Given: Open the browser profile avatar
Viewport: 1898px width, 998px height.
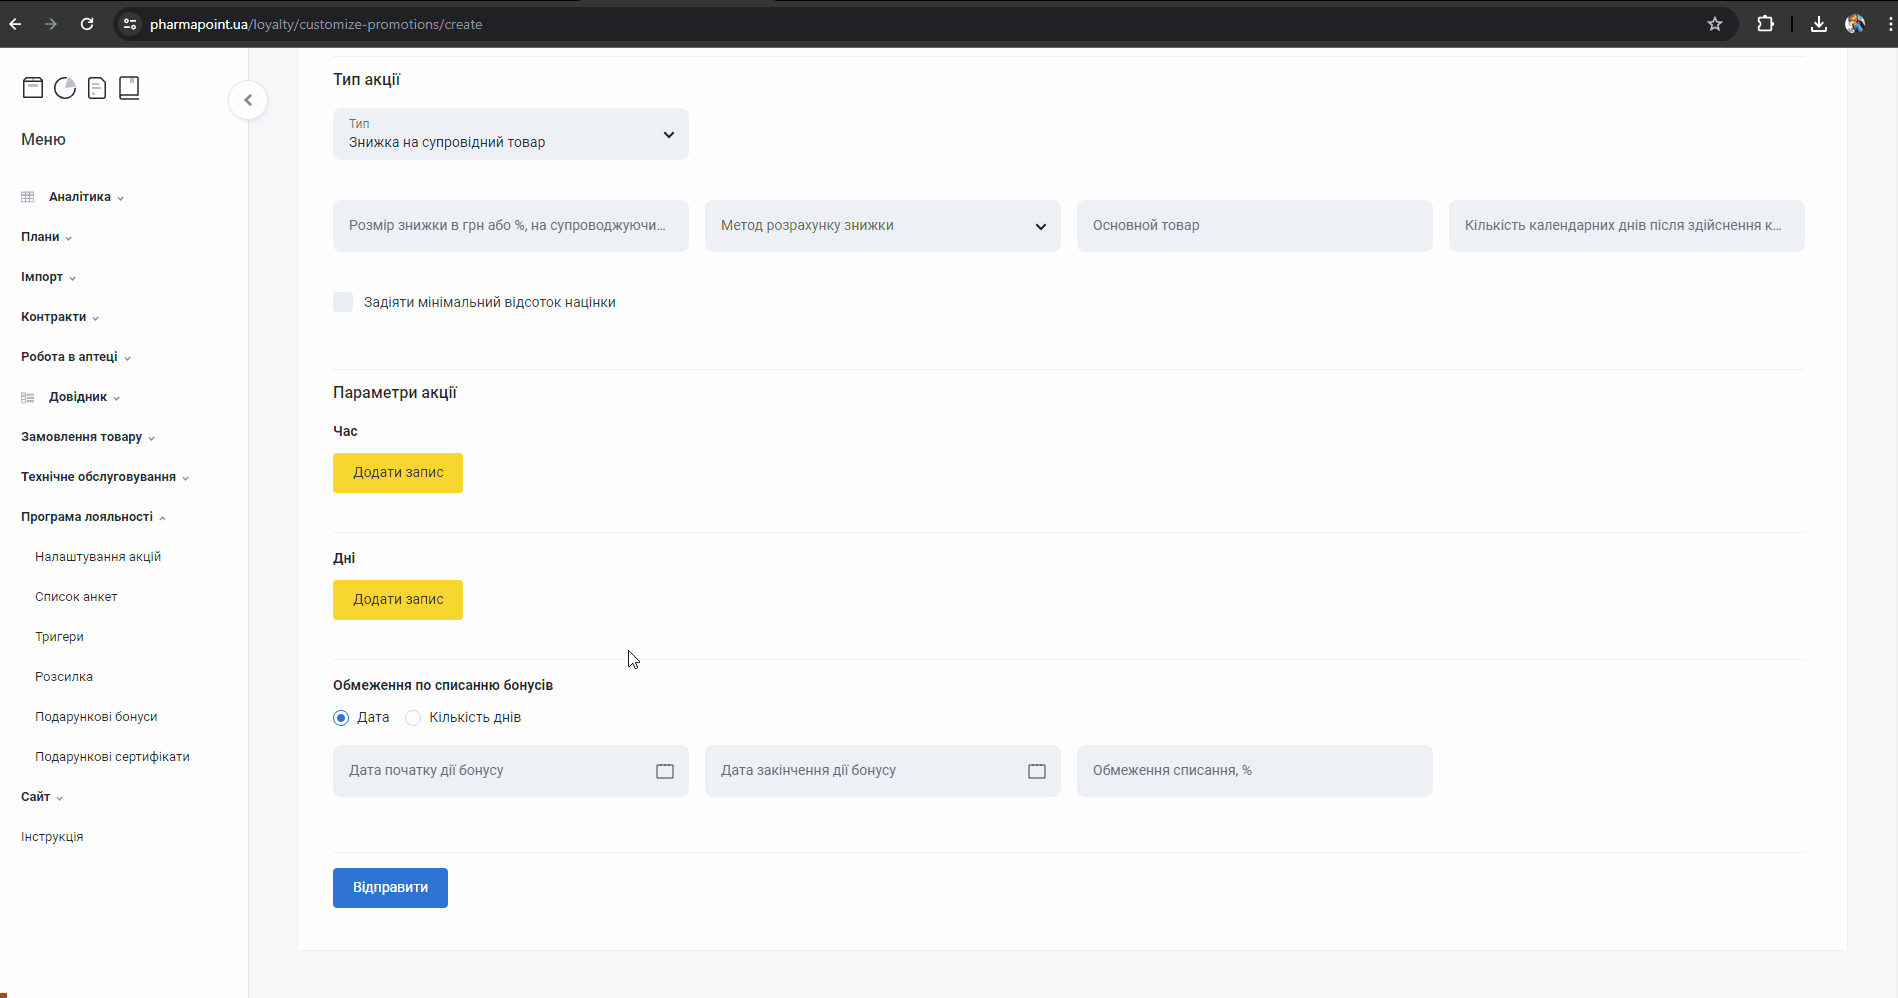Looking at the screenshot, I should coord(1855,24).
